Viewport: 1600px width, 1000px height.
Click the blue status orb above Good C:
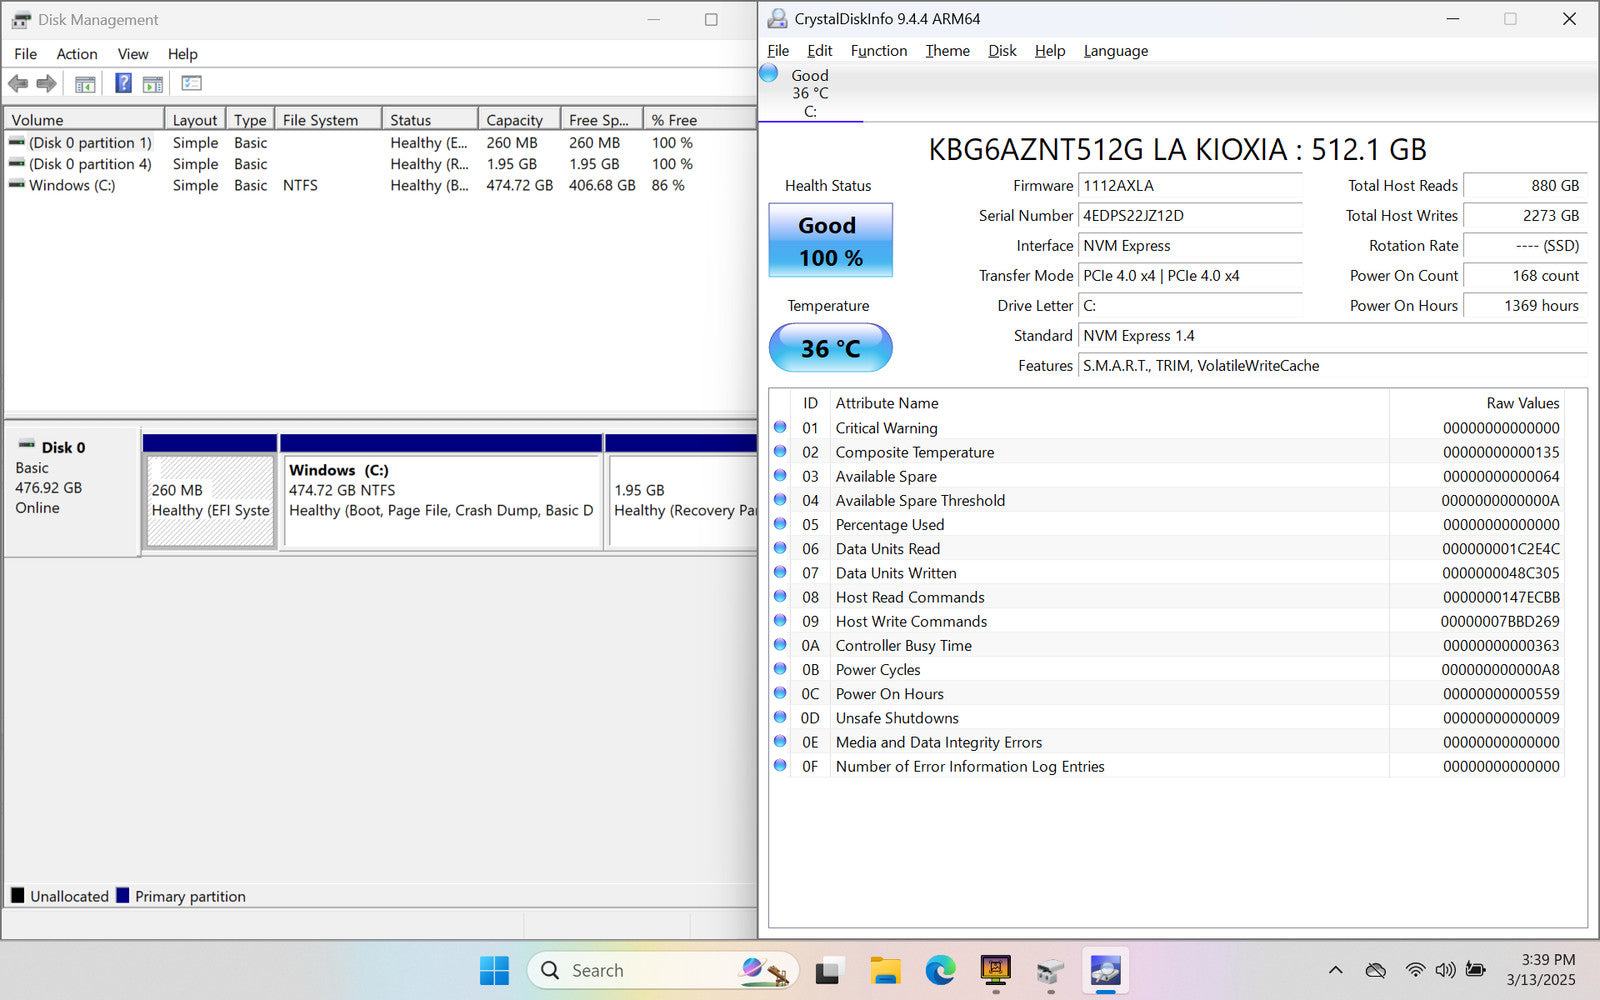pyautogui.click(x=769, y=73)
